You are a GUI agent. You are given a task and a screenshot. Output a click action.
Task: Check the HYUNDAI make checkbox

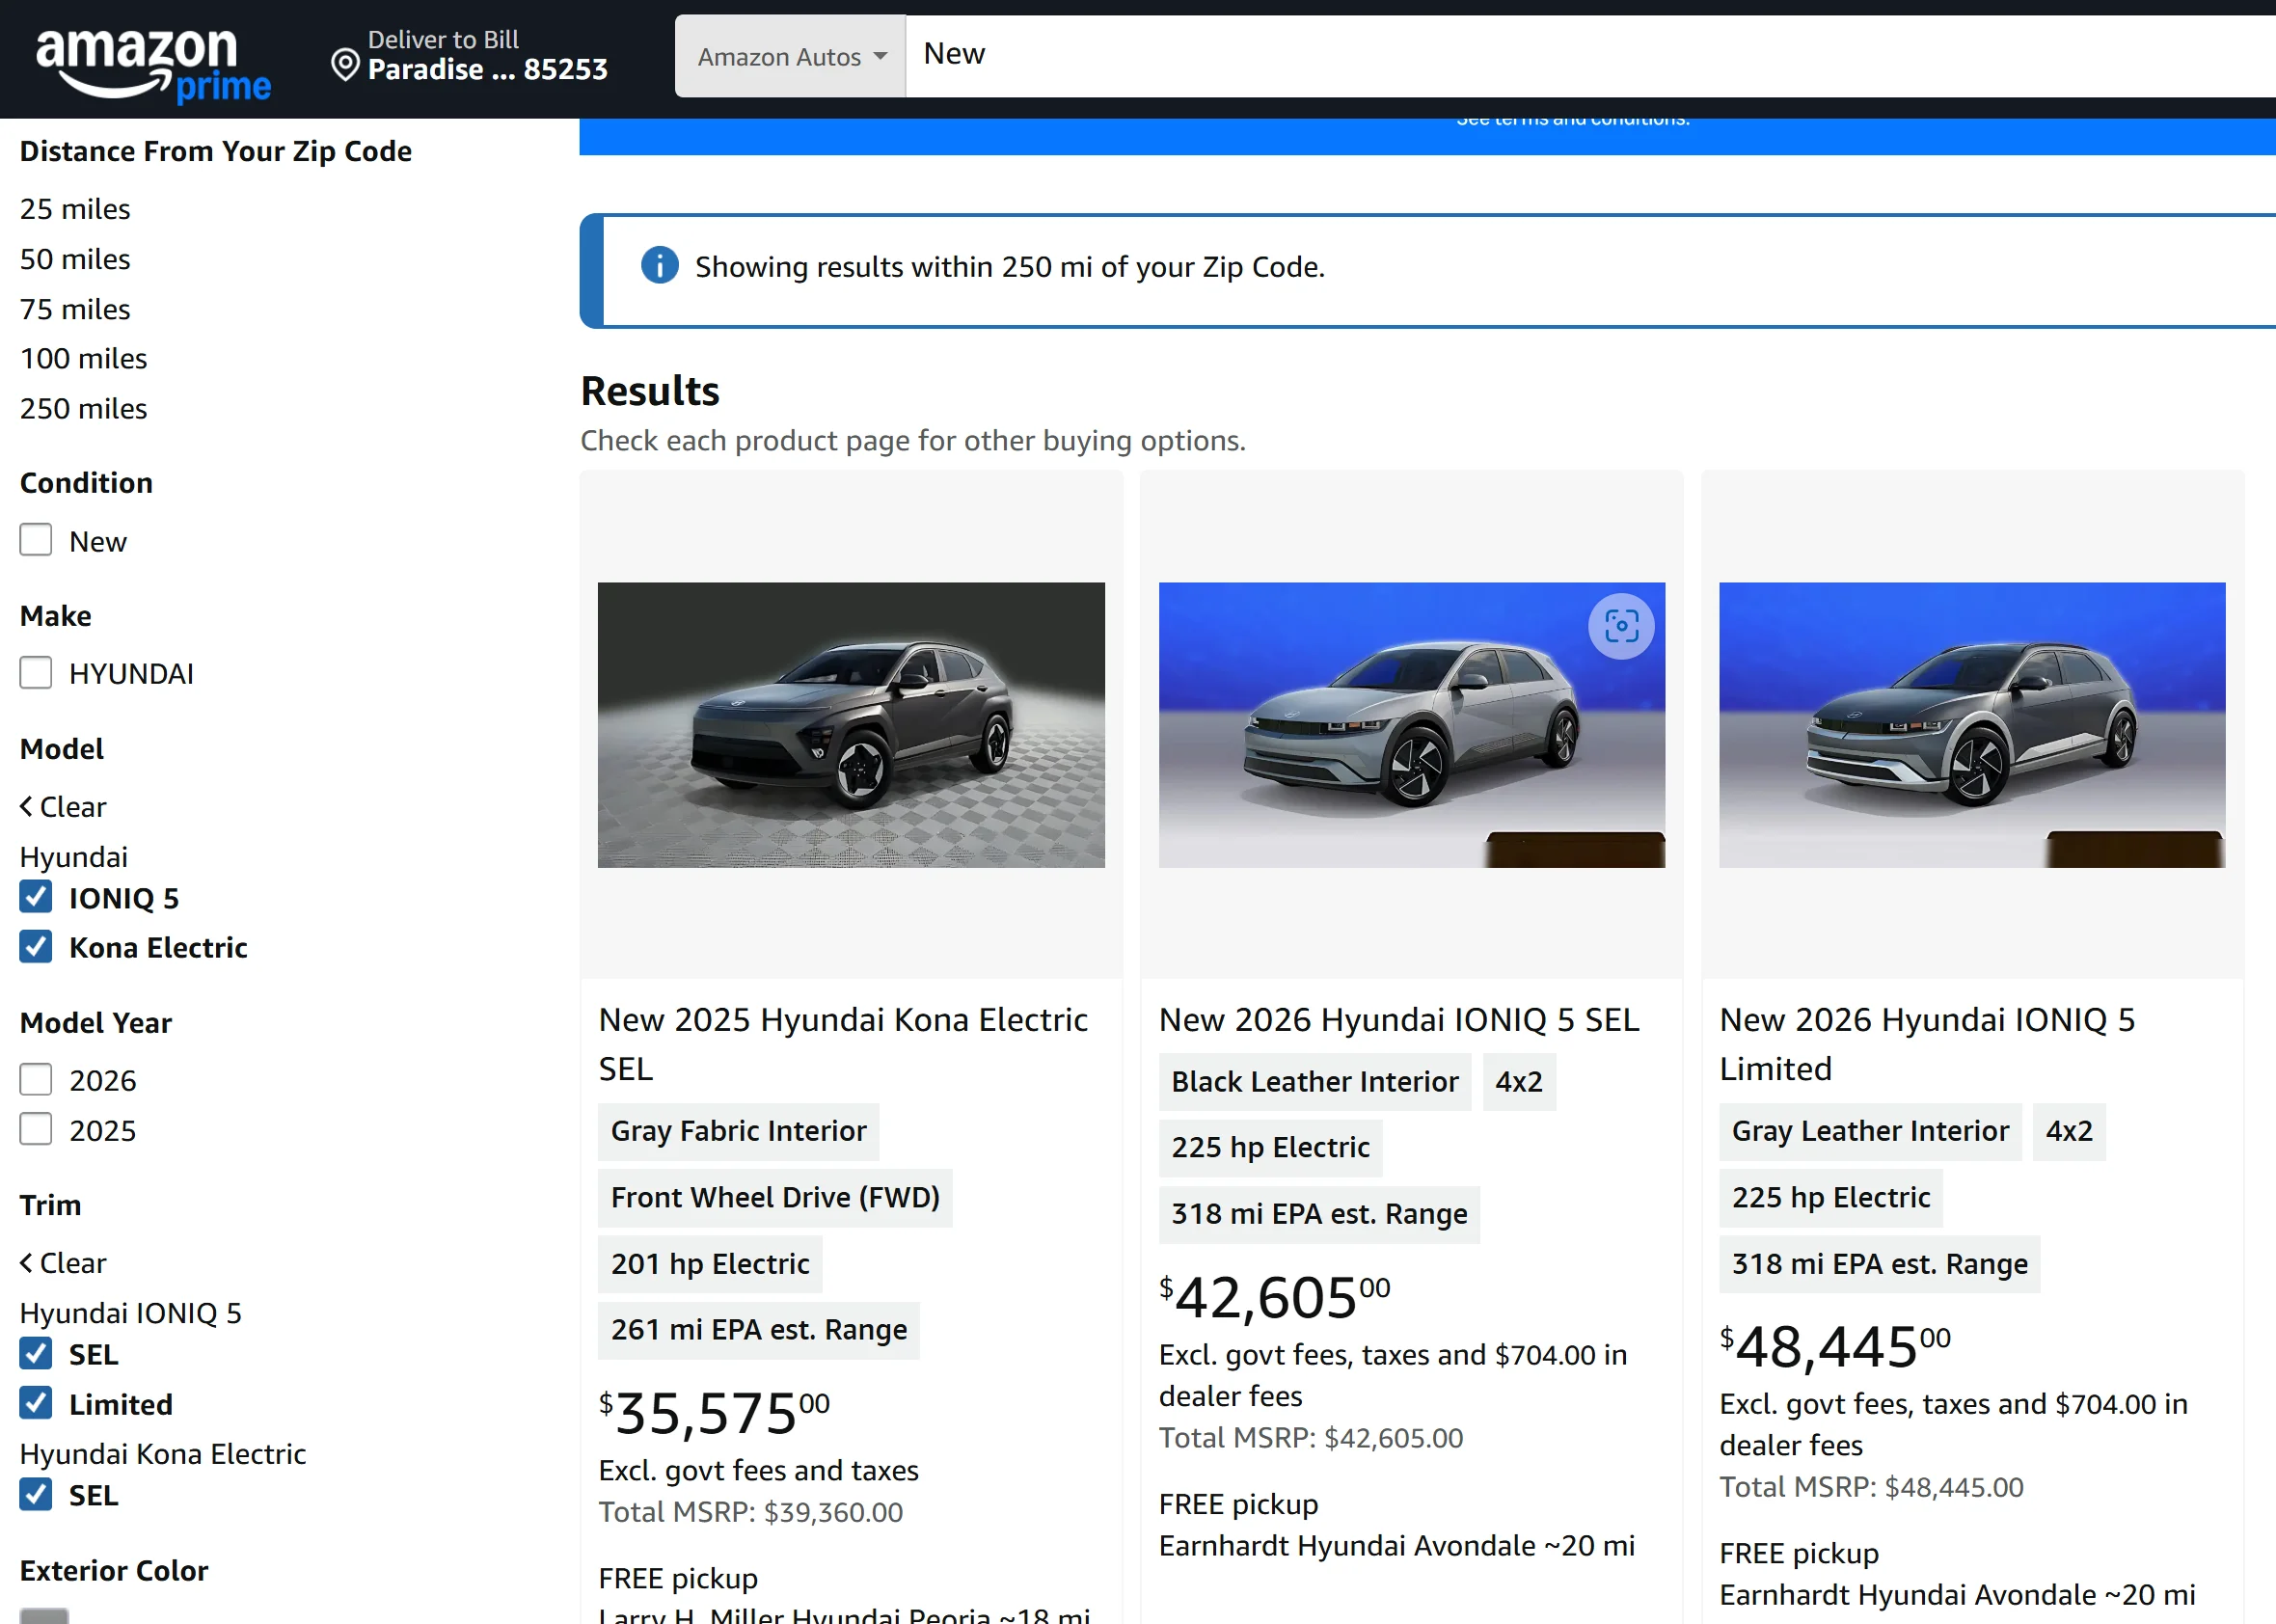coord(36,672)
